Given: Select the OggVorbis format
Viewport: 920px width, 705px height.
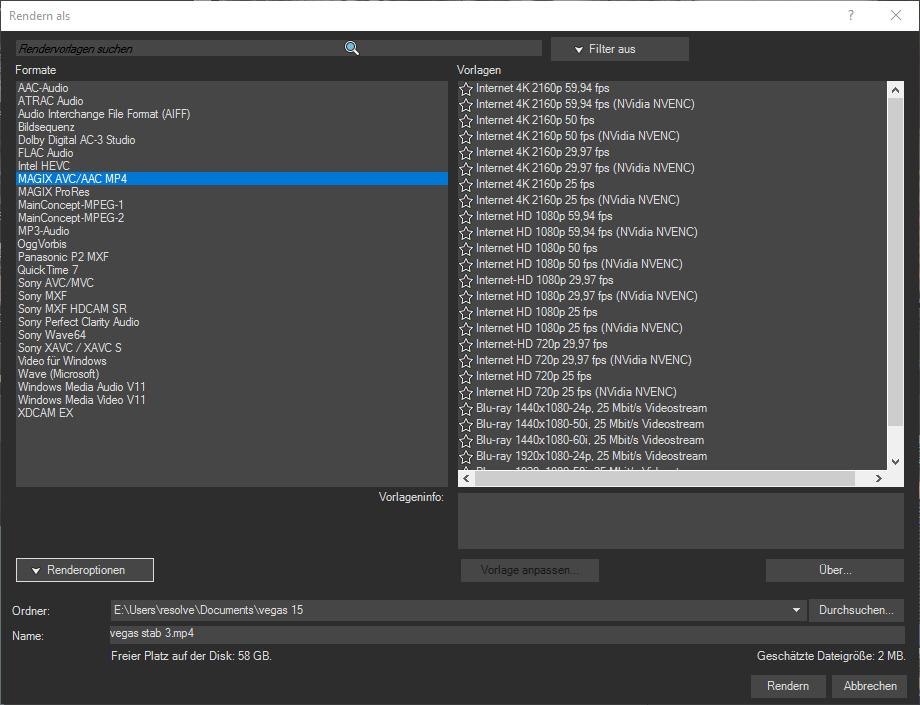Looking at the screenshot, I should tap(232, 244).
